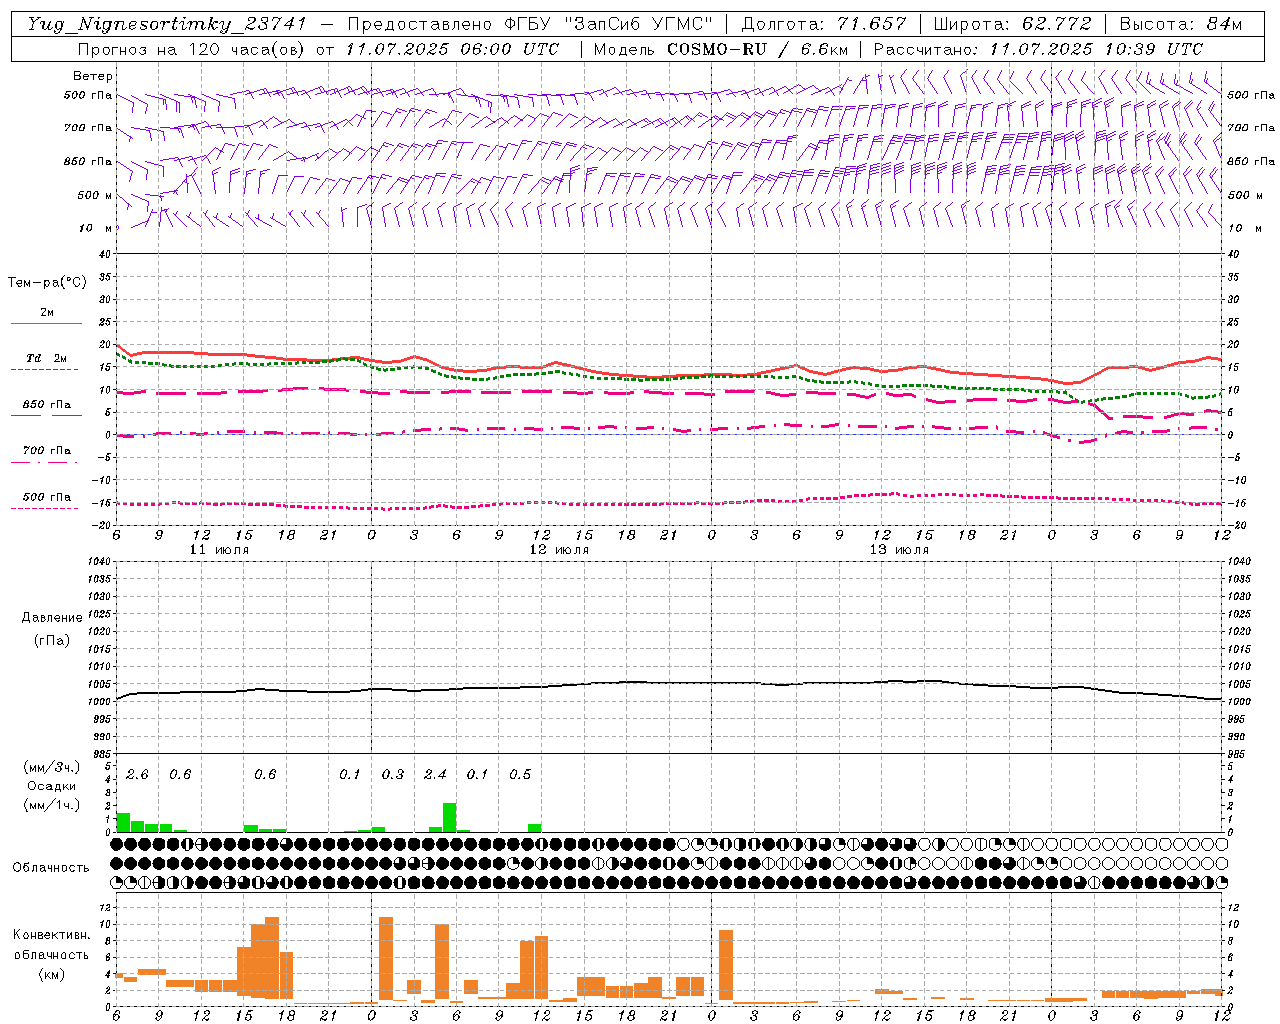Viewport: 1280px width, 1024px height.
Task: Click the green dashed Td 2м legend line
Action: tap(44, 370)
